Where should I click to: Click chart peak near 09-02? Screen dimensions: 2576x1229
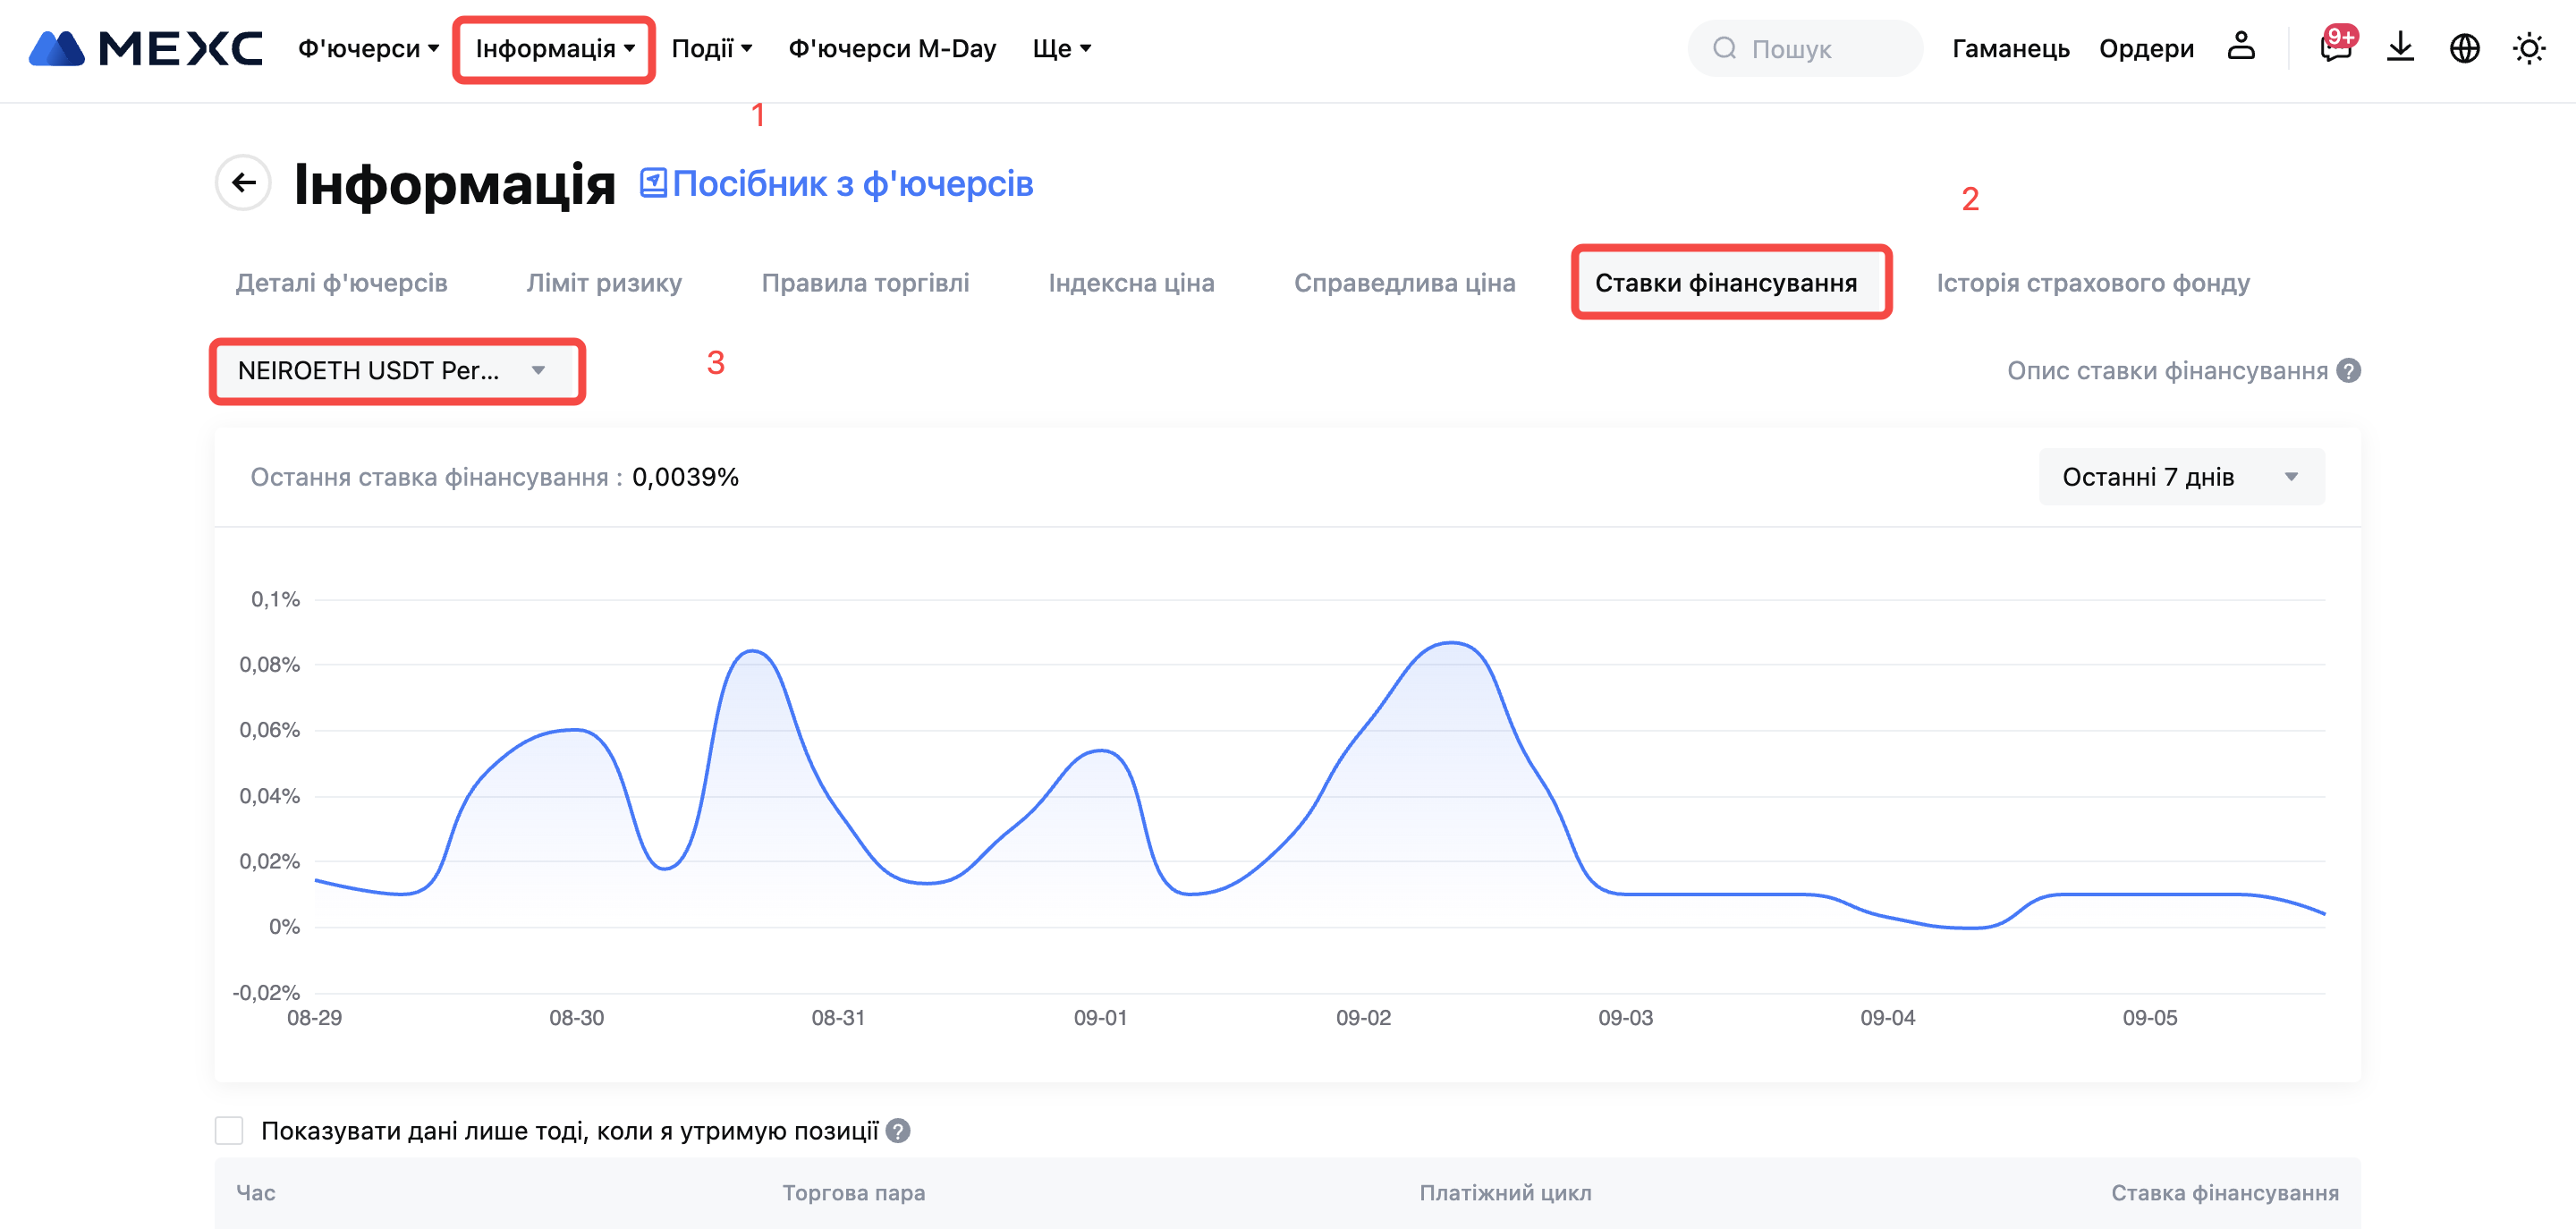tap(1451, 643)
